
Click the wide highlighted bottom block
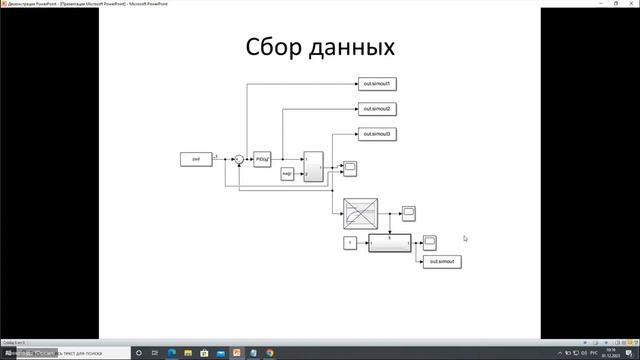pyautogui.click(x=390, y=243)
